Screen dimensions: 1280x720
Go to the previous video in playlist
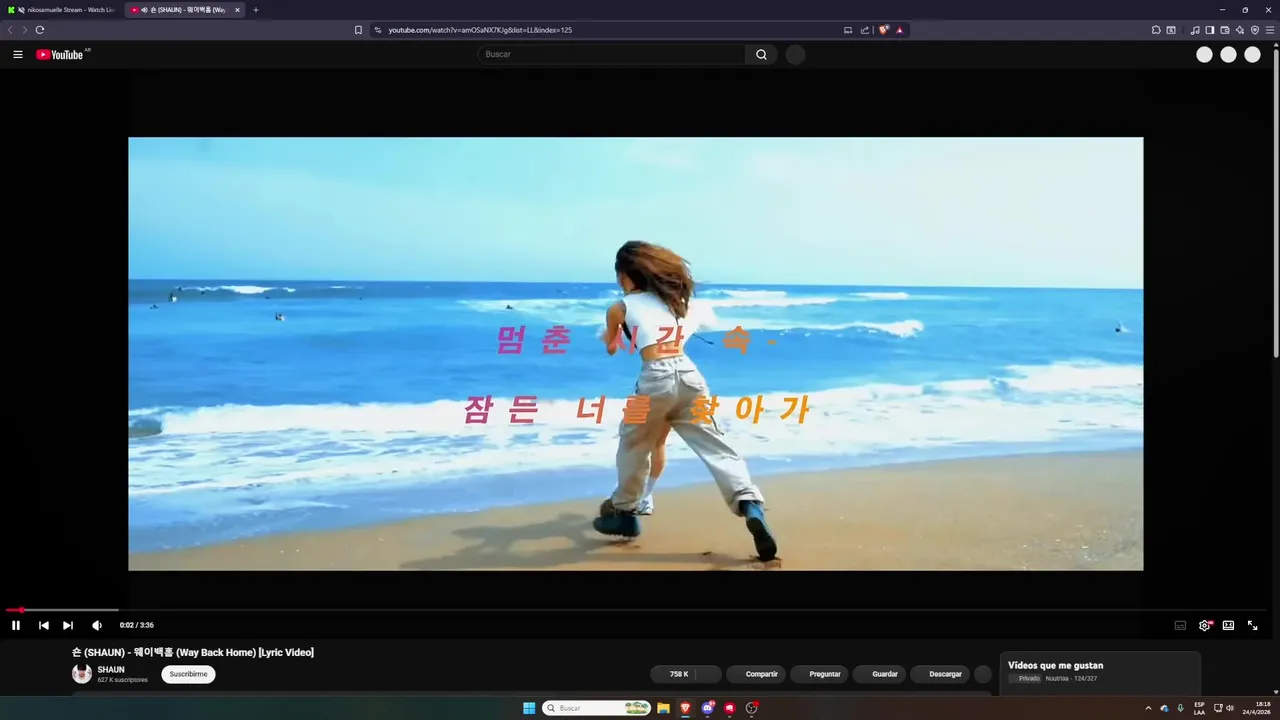pos(44,625)
